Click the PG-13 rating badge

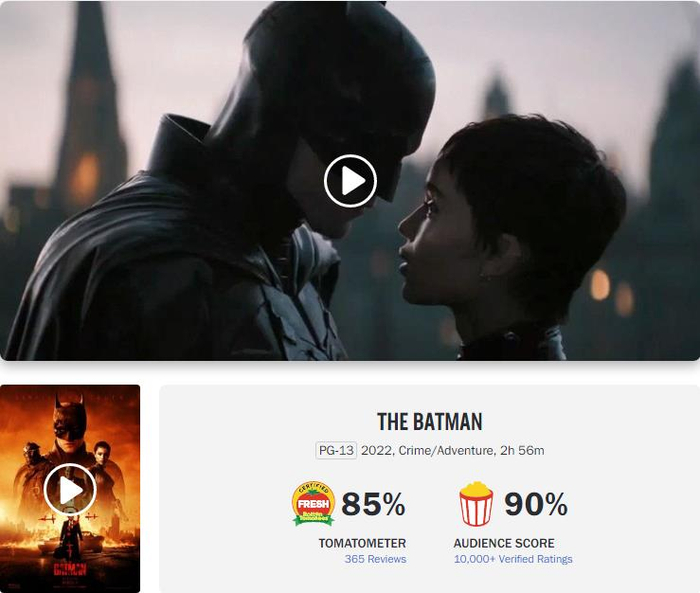click(336, 450)
